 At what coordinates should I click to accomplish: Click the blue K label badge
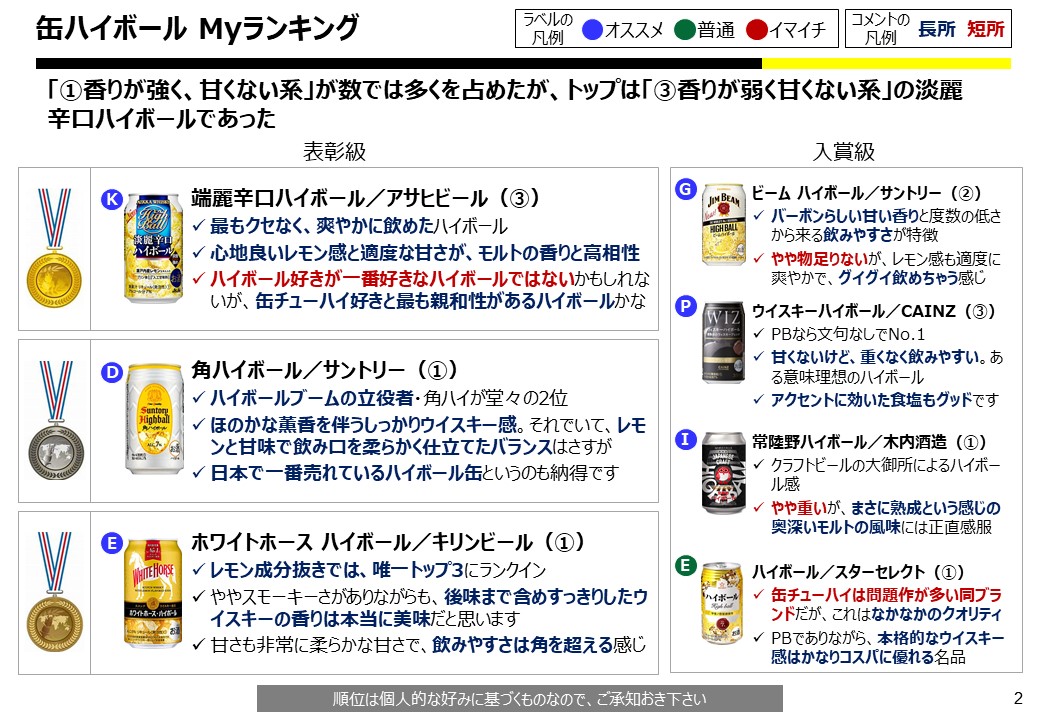112,200
